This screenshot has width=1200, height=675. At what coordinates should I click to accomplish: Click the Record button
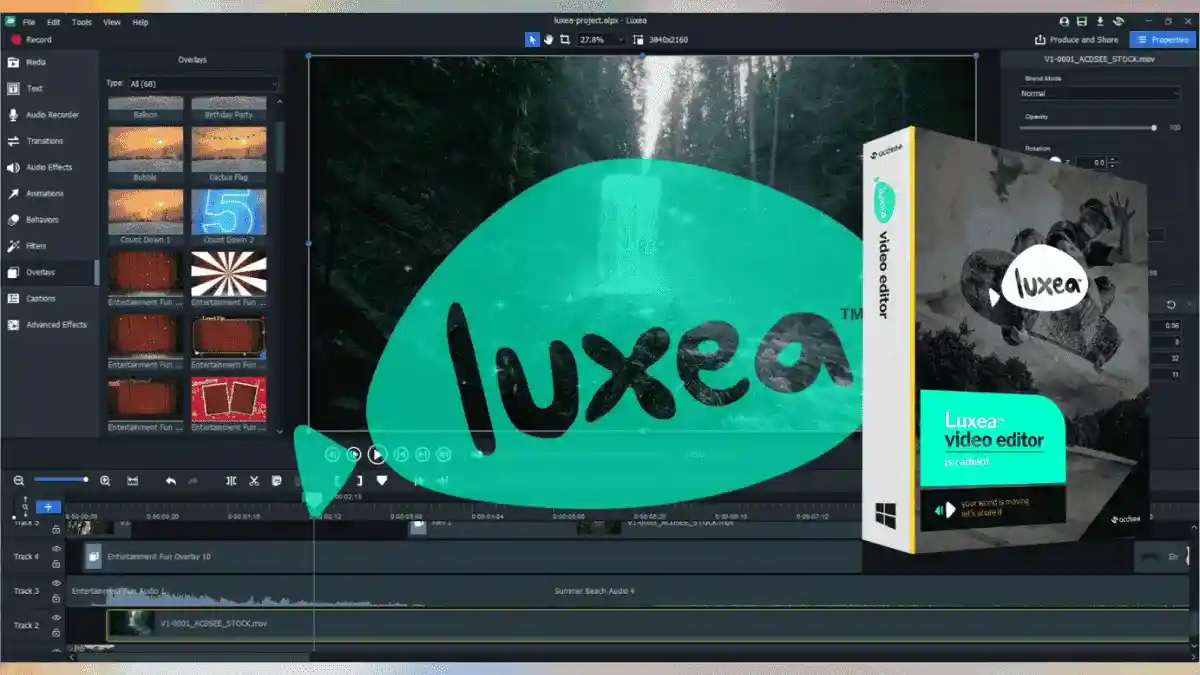[x=30, y=40]
